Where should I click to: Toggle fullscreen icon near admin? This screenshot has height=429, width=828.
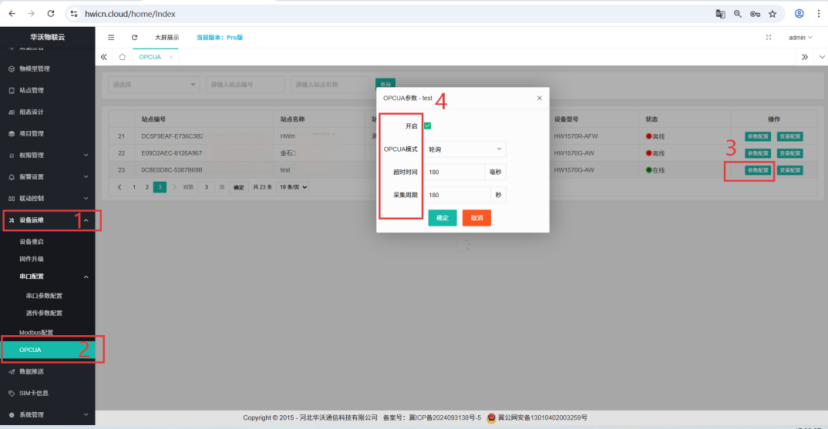pyautogui.click(x=768, y=38)
